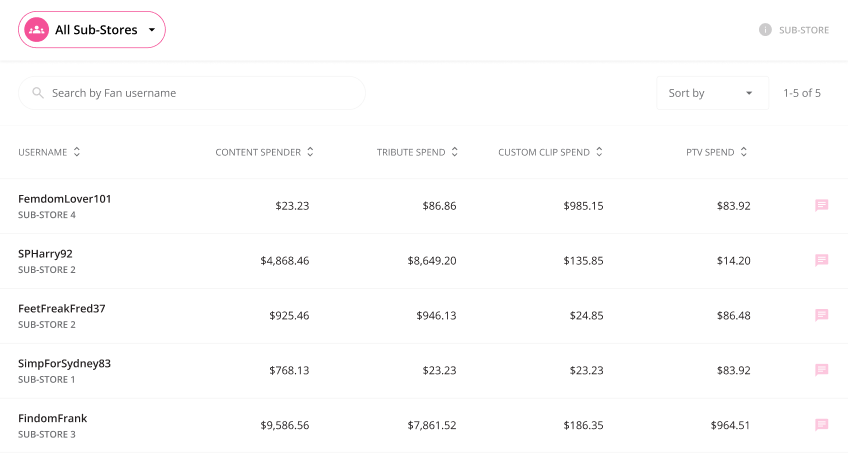
Task: Open message icon for FemdomLover101 row
Action: [x=822, y=205]
